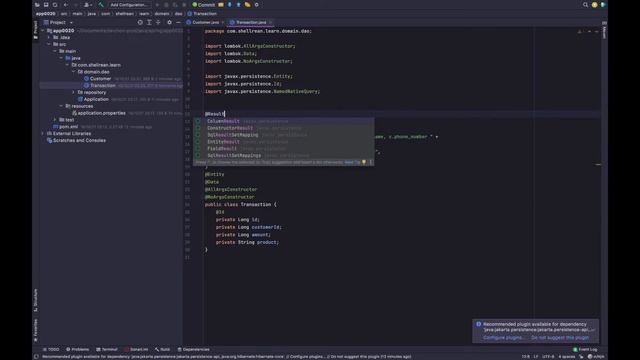Choose ConstructorResult completion suggestion
This screenshot has height=360, width=640.
(x=283, y=128)
